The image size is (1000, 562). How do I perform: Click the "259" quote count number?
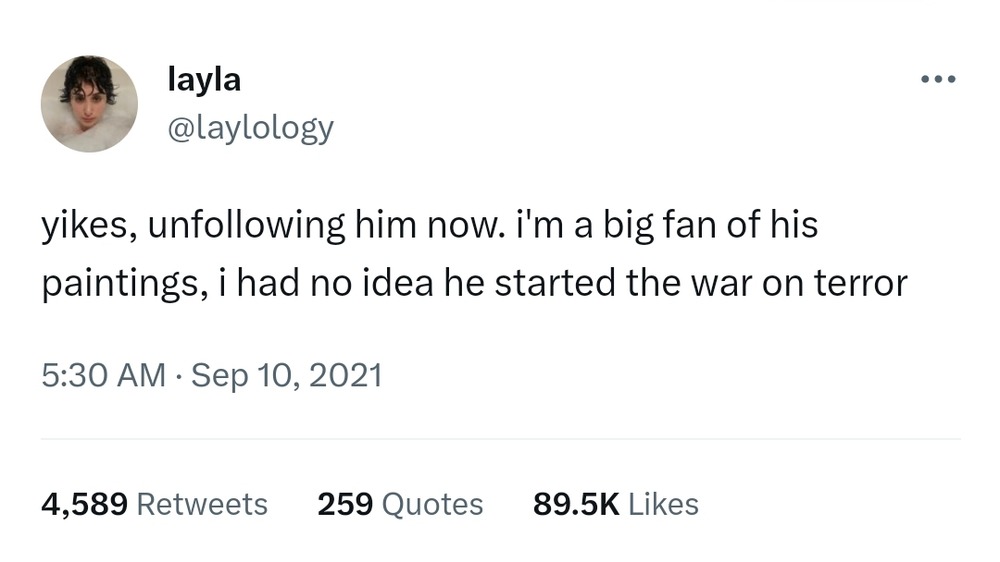coord(345,504)
